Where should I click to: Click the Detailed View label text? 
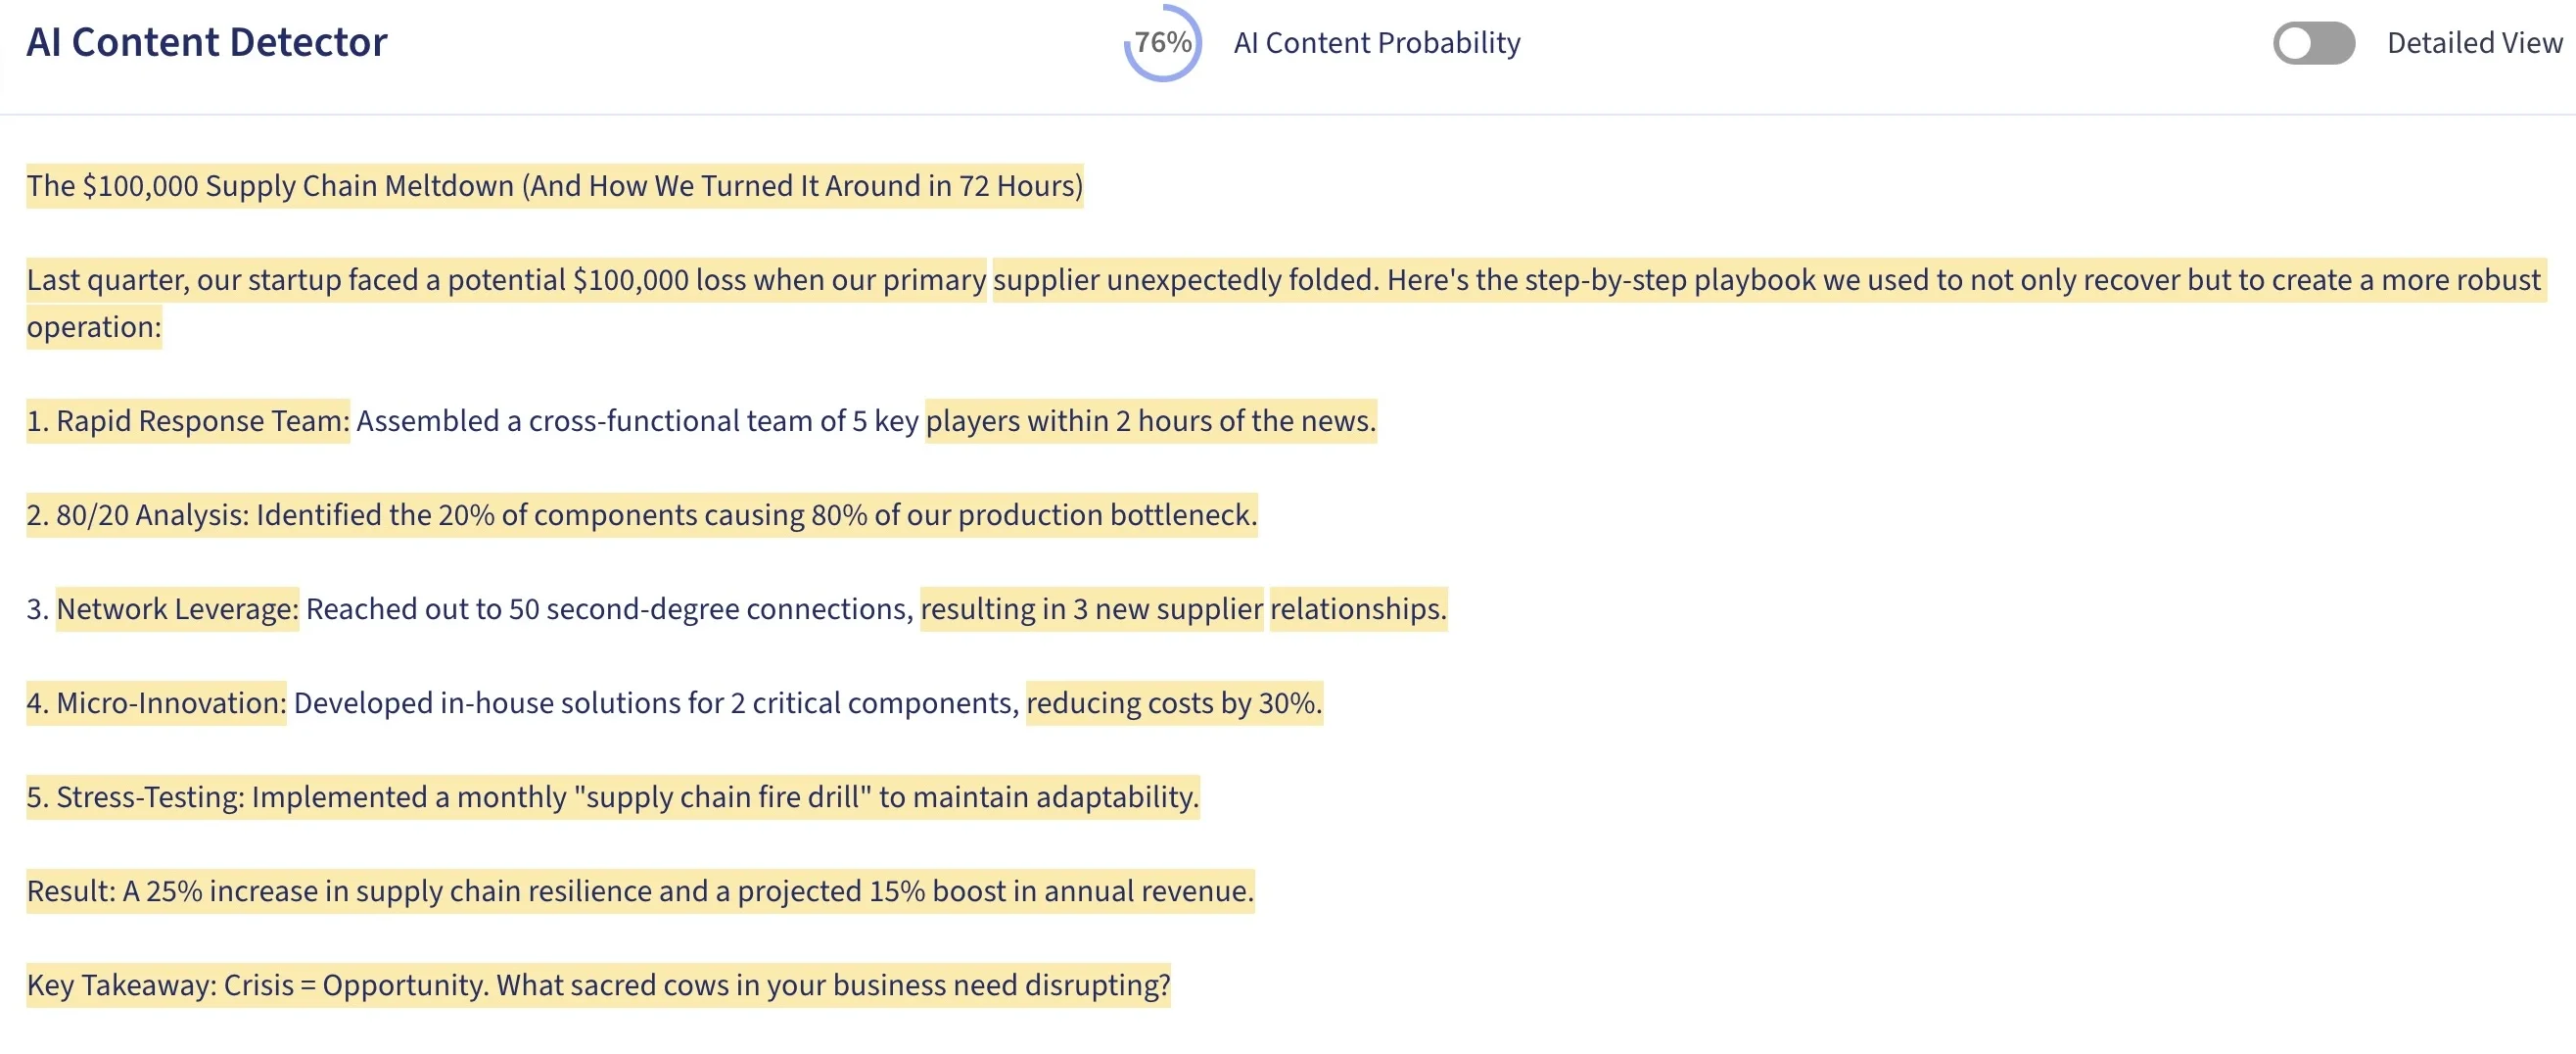click(x=2475, y=43)
